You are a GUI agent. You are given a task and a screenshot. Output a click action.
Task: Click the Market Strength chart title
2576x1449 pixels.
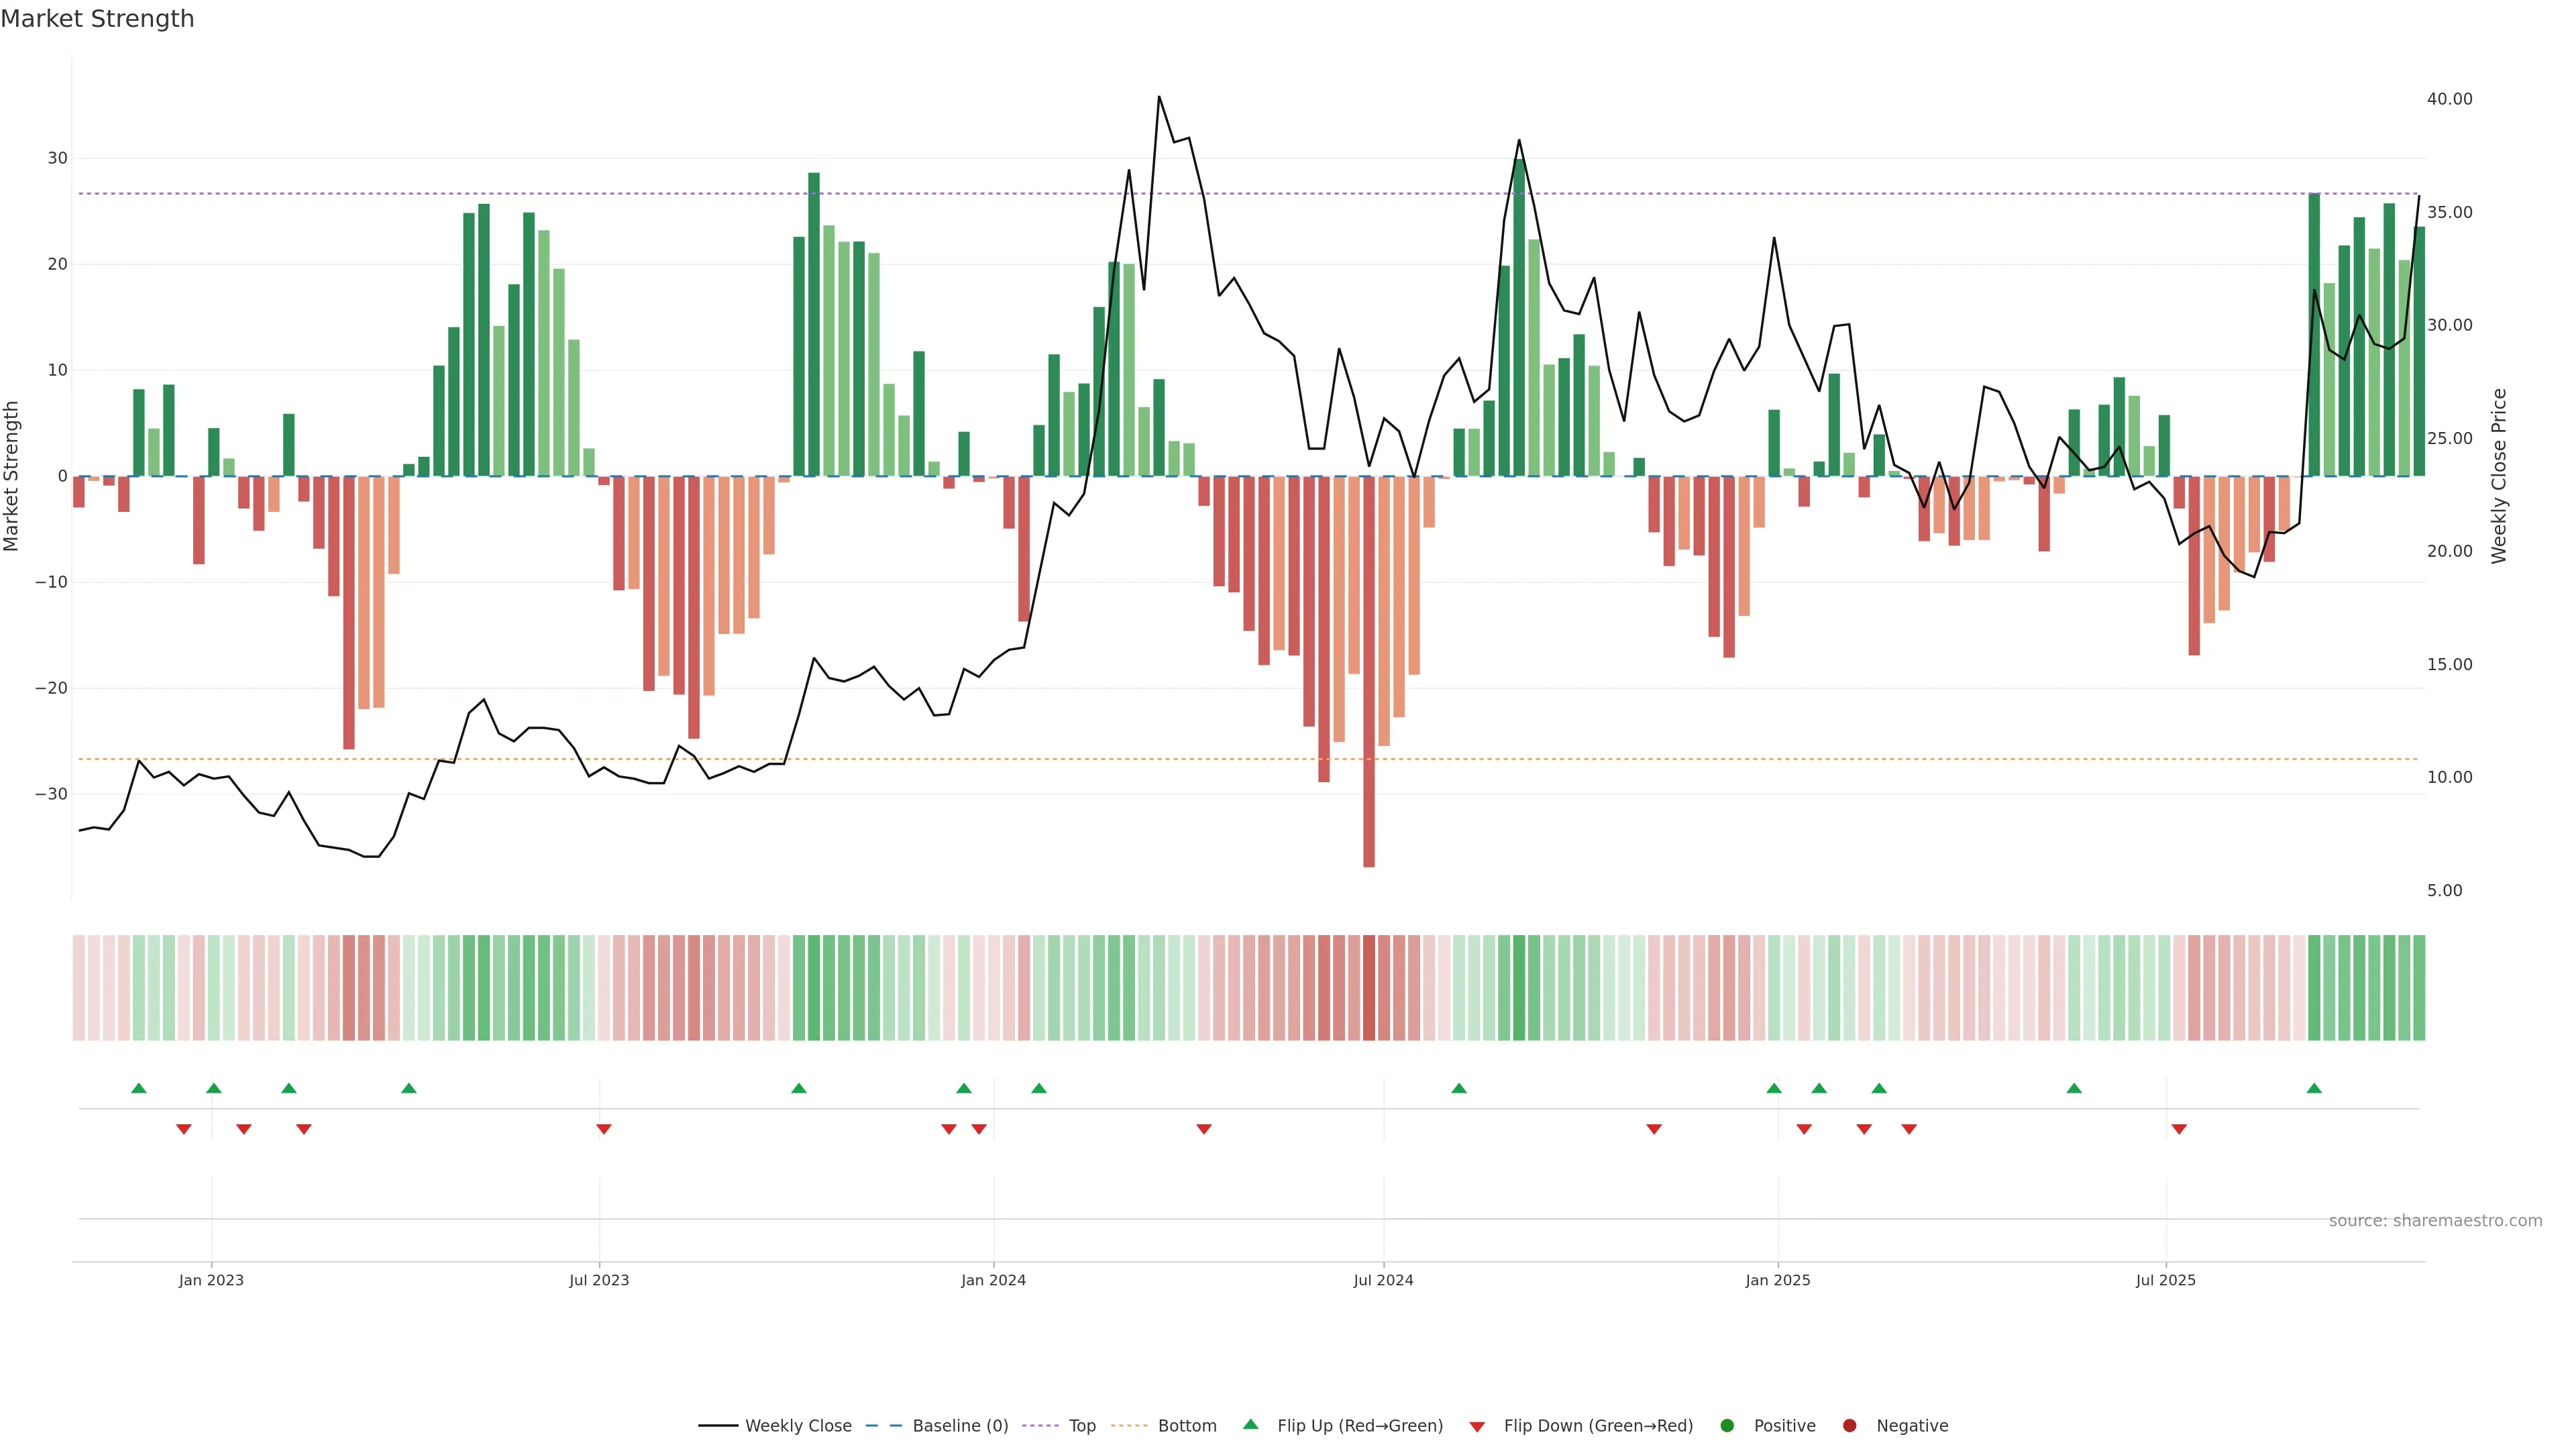(97, 19)
